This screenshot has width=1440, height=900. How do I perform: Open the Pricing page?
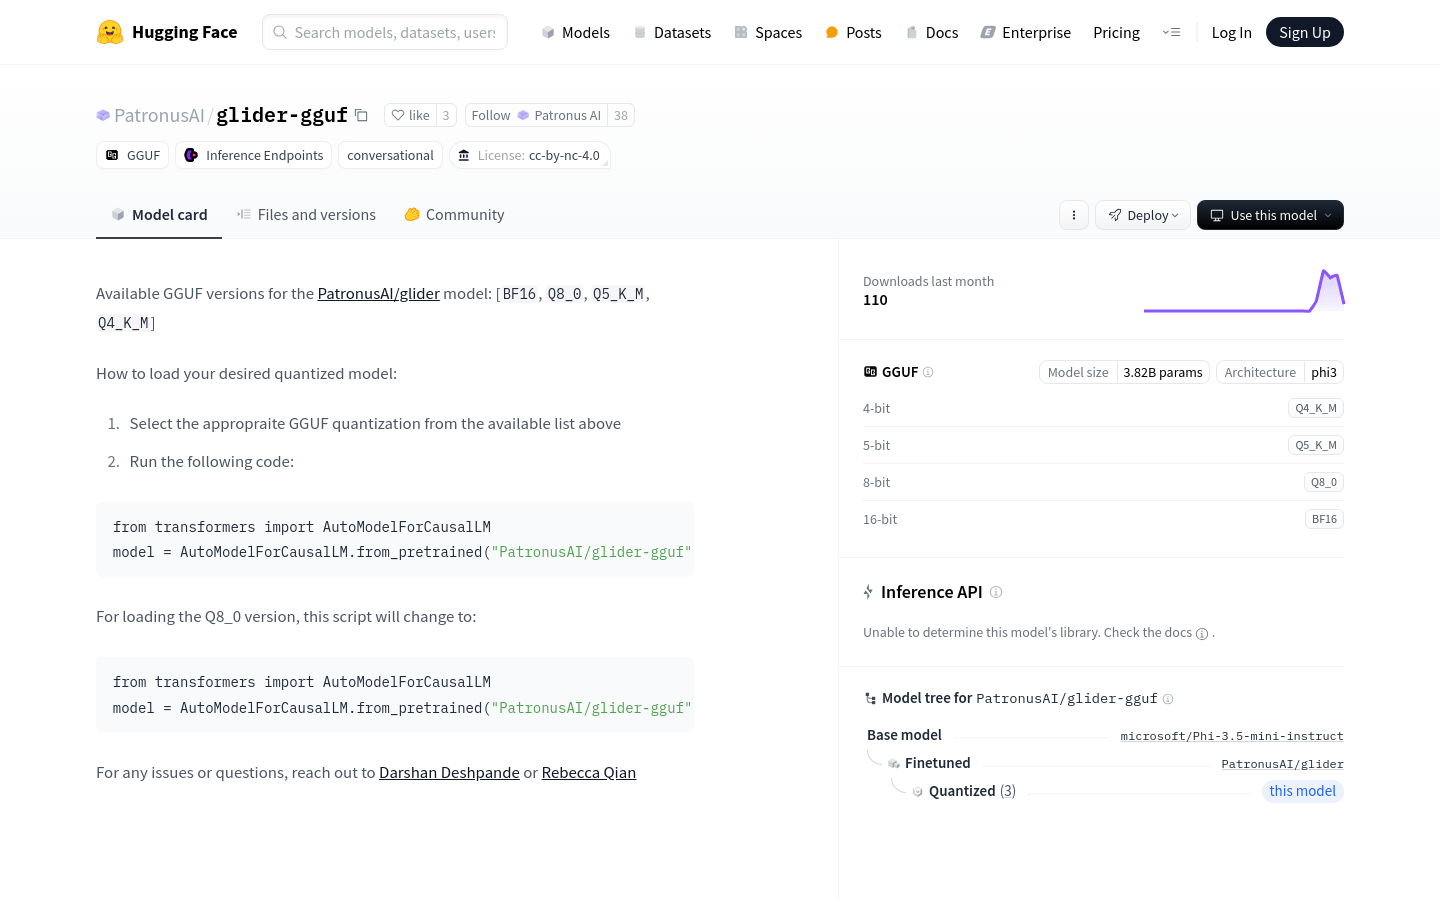coord(1116,32)
